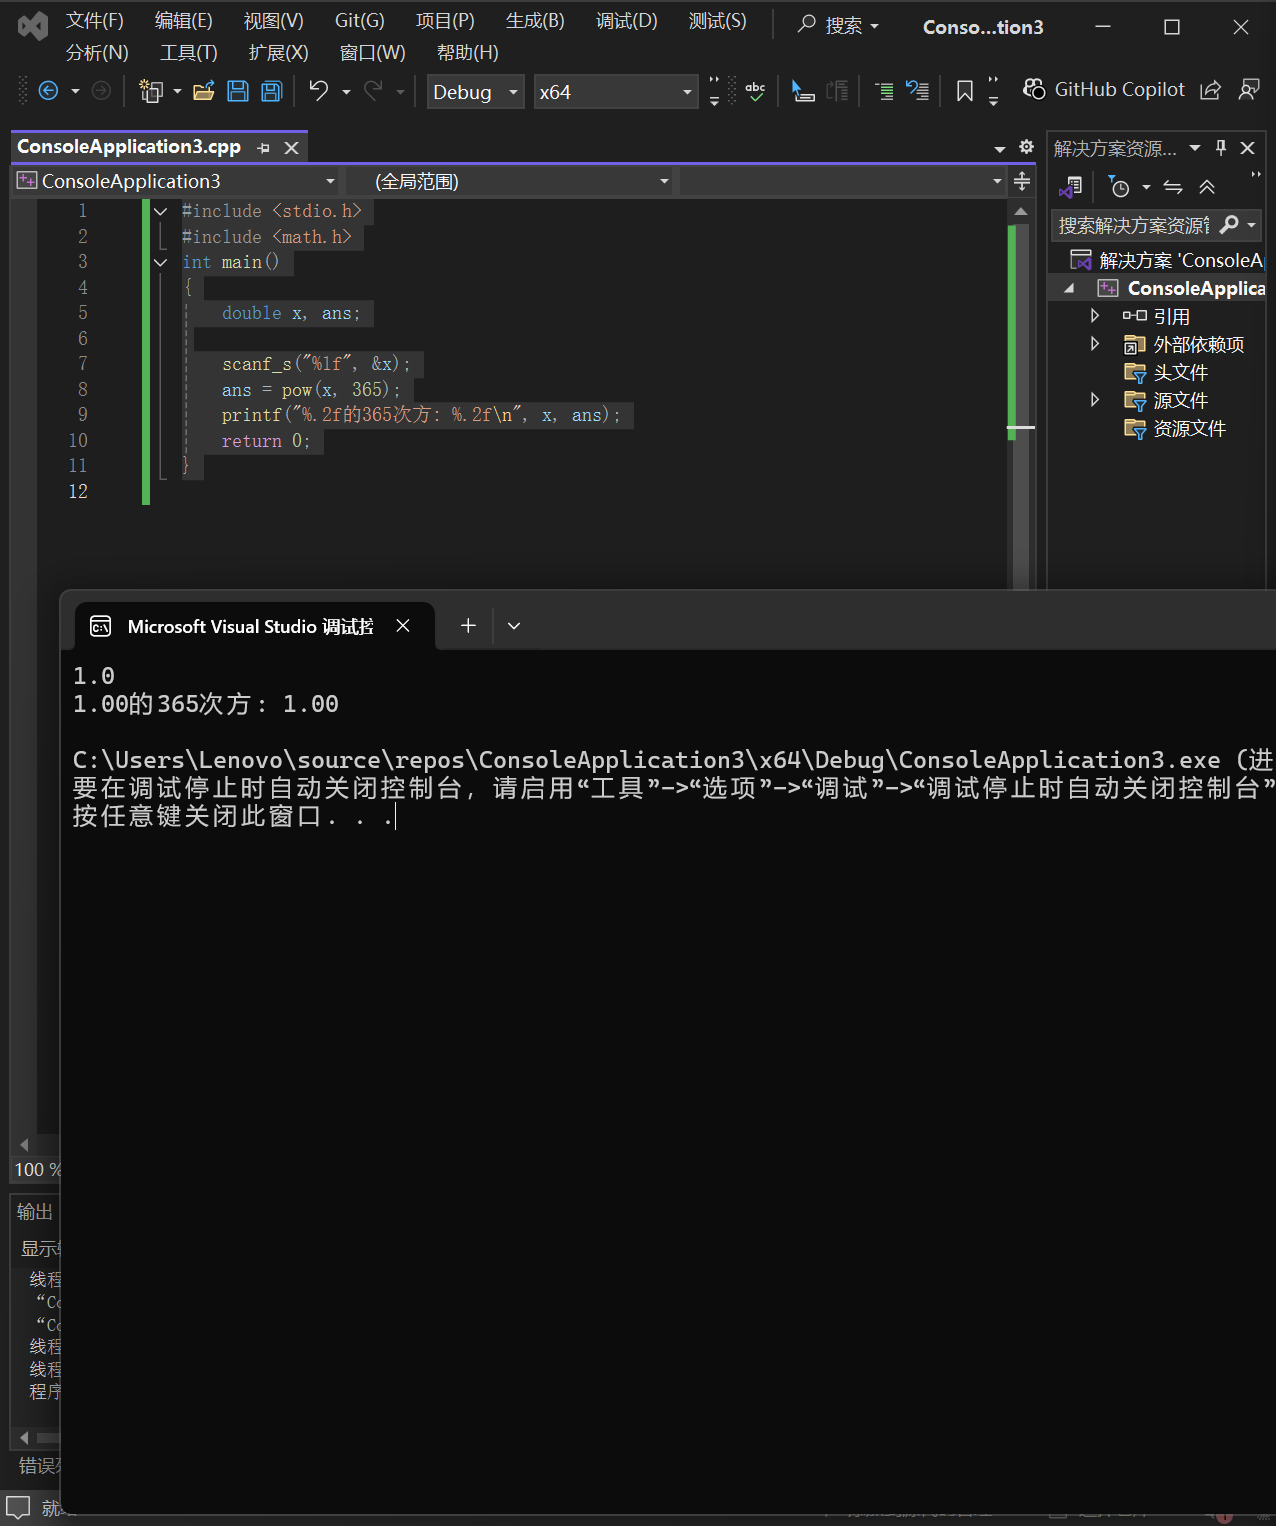Screen dimensions: 1276x1526
Task: Click the Save All multi-disk icon
Action: (x=271, y=91)
